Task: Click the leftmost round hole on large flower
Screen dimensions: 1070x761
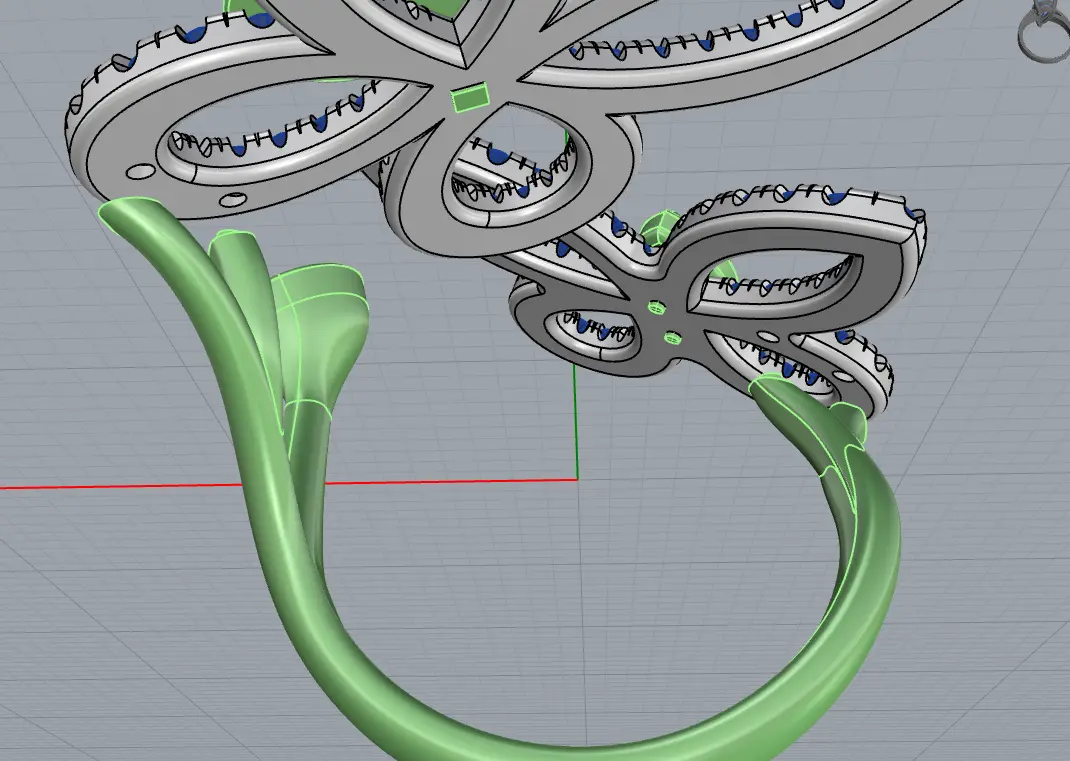Action: click(139, 171)
